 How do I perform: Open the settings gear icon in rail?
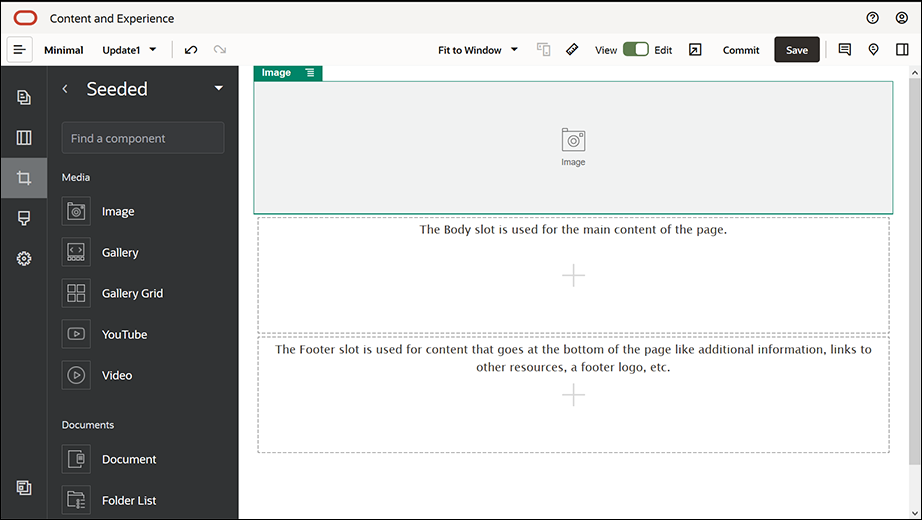coord(24,259)
